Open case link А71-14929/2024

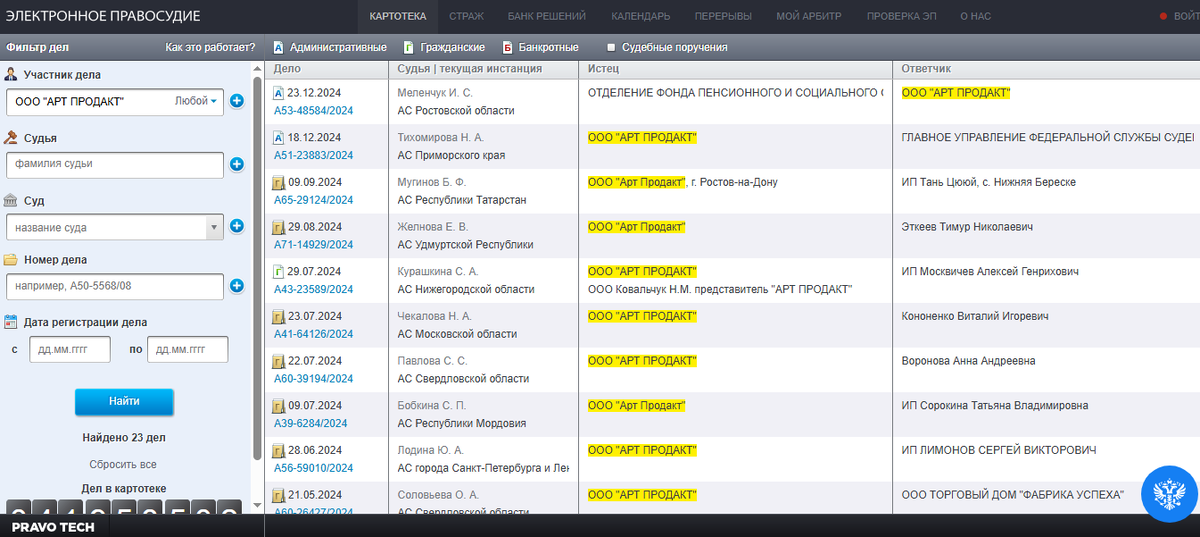(314, 244)
